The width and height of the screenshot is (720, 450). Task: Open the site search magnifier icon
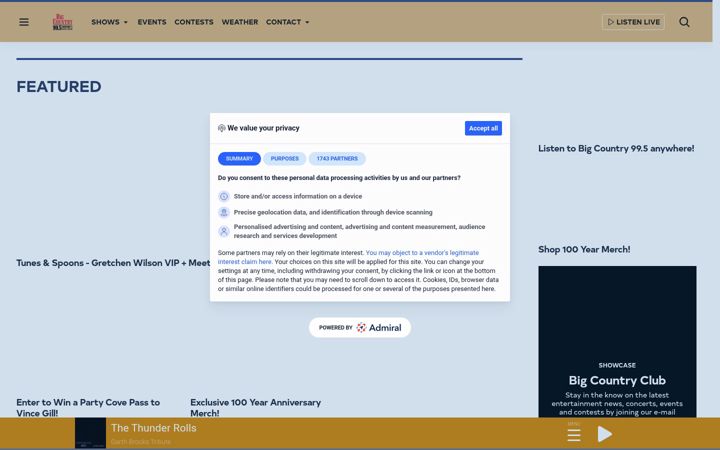pyautogui.click(x=684, y=22)
